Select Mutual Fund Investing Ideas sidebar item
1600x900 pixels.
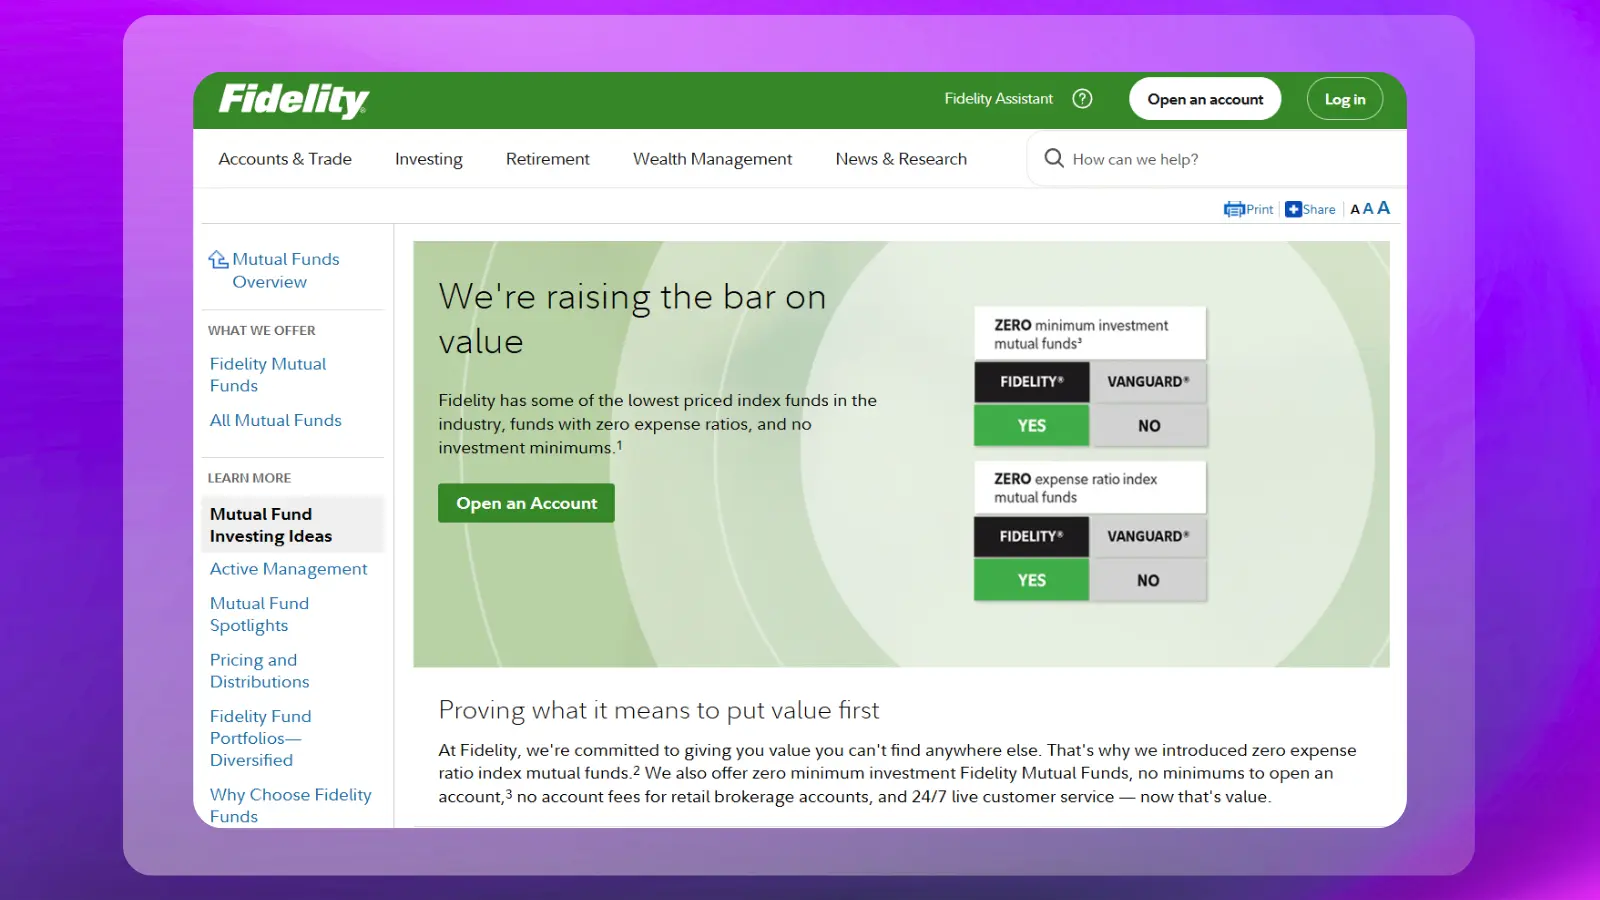coord(292,525)
